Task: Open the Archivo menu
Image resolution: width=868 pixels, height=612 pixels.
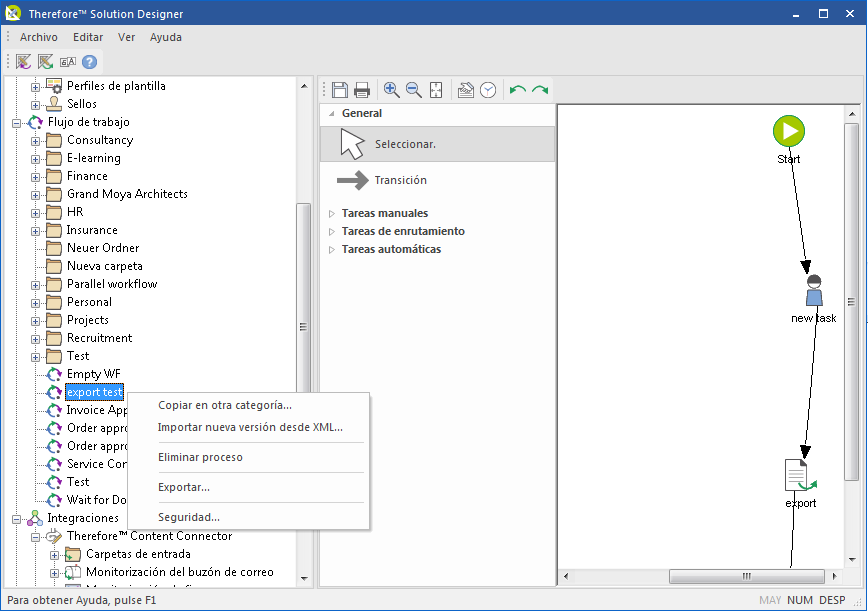Action: (x=39, y=37)
